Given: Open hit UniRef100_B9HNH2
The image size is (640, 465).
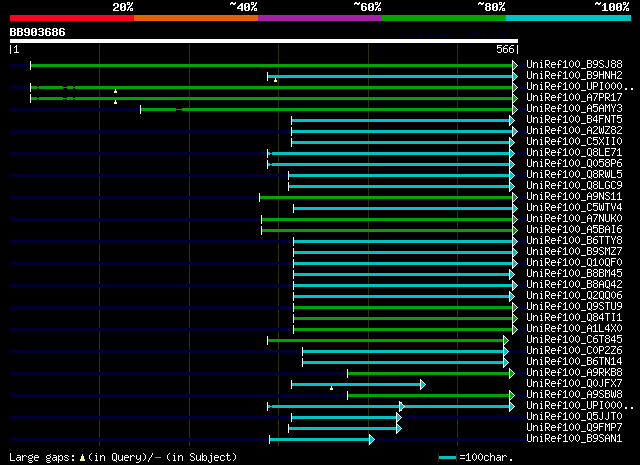Looking at the screenshot, I should (574, 76).
